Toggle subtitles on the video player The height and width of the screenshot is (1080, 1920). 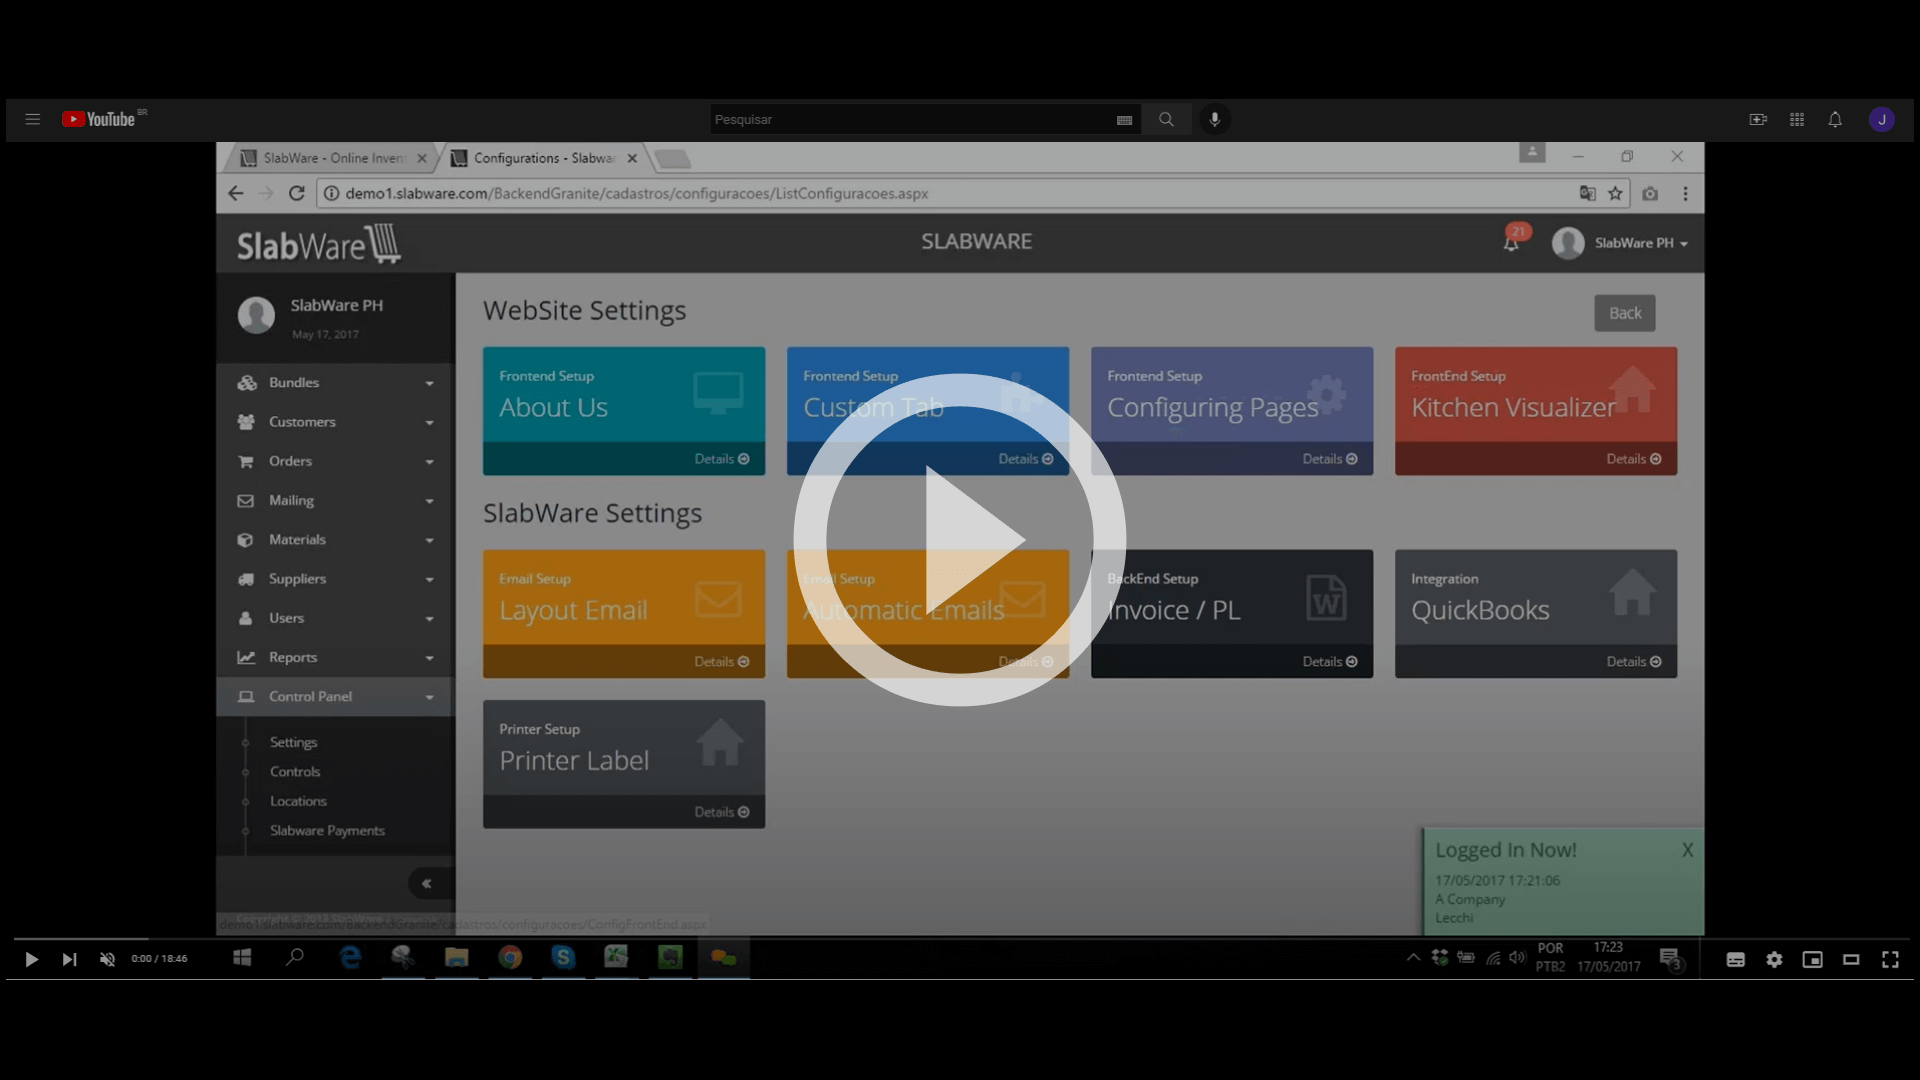(x=1736, y=959)
